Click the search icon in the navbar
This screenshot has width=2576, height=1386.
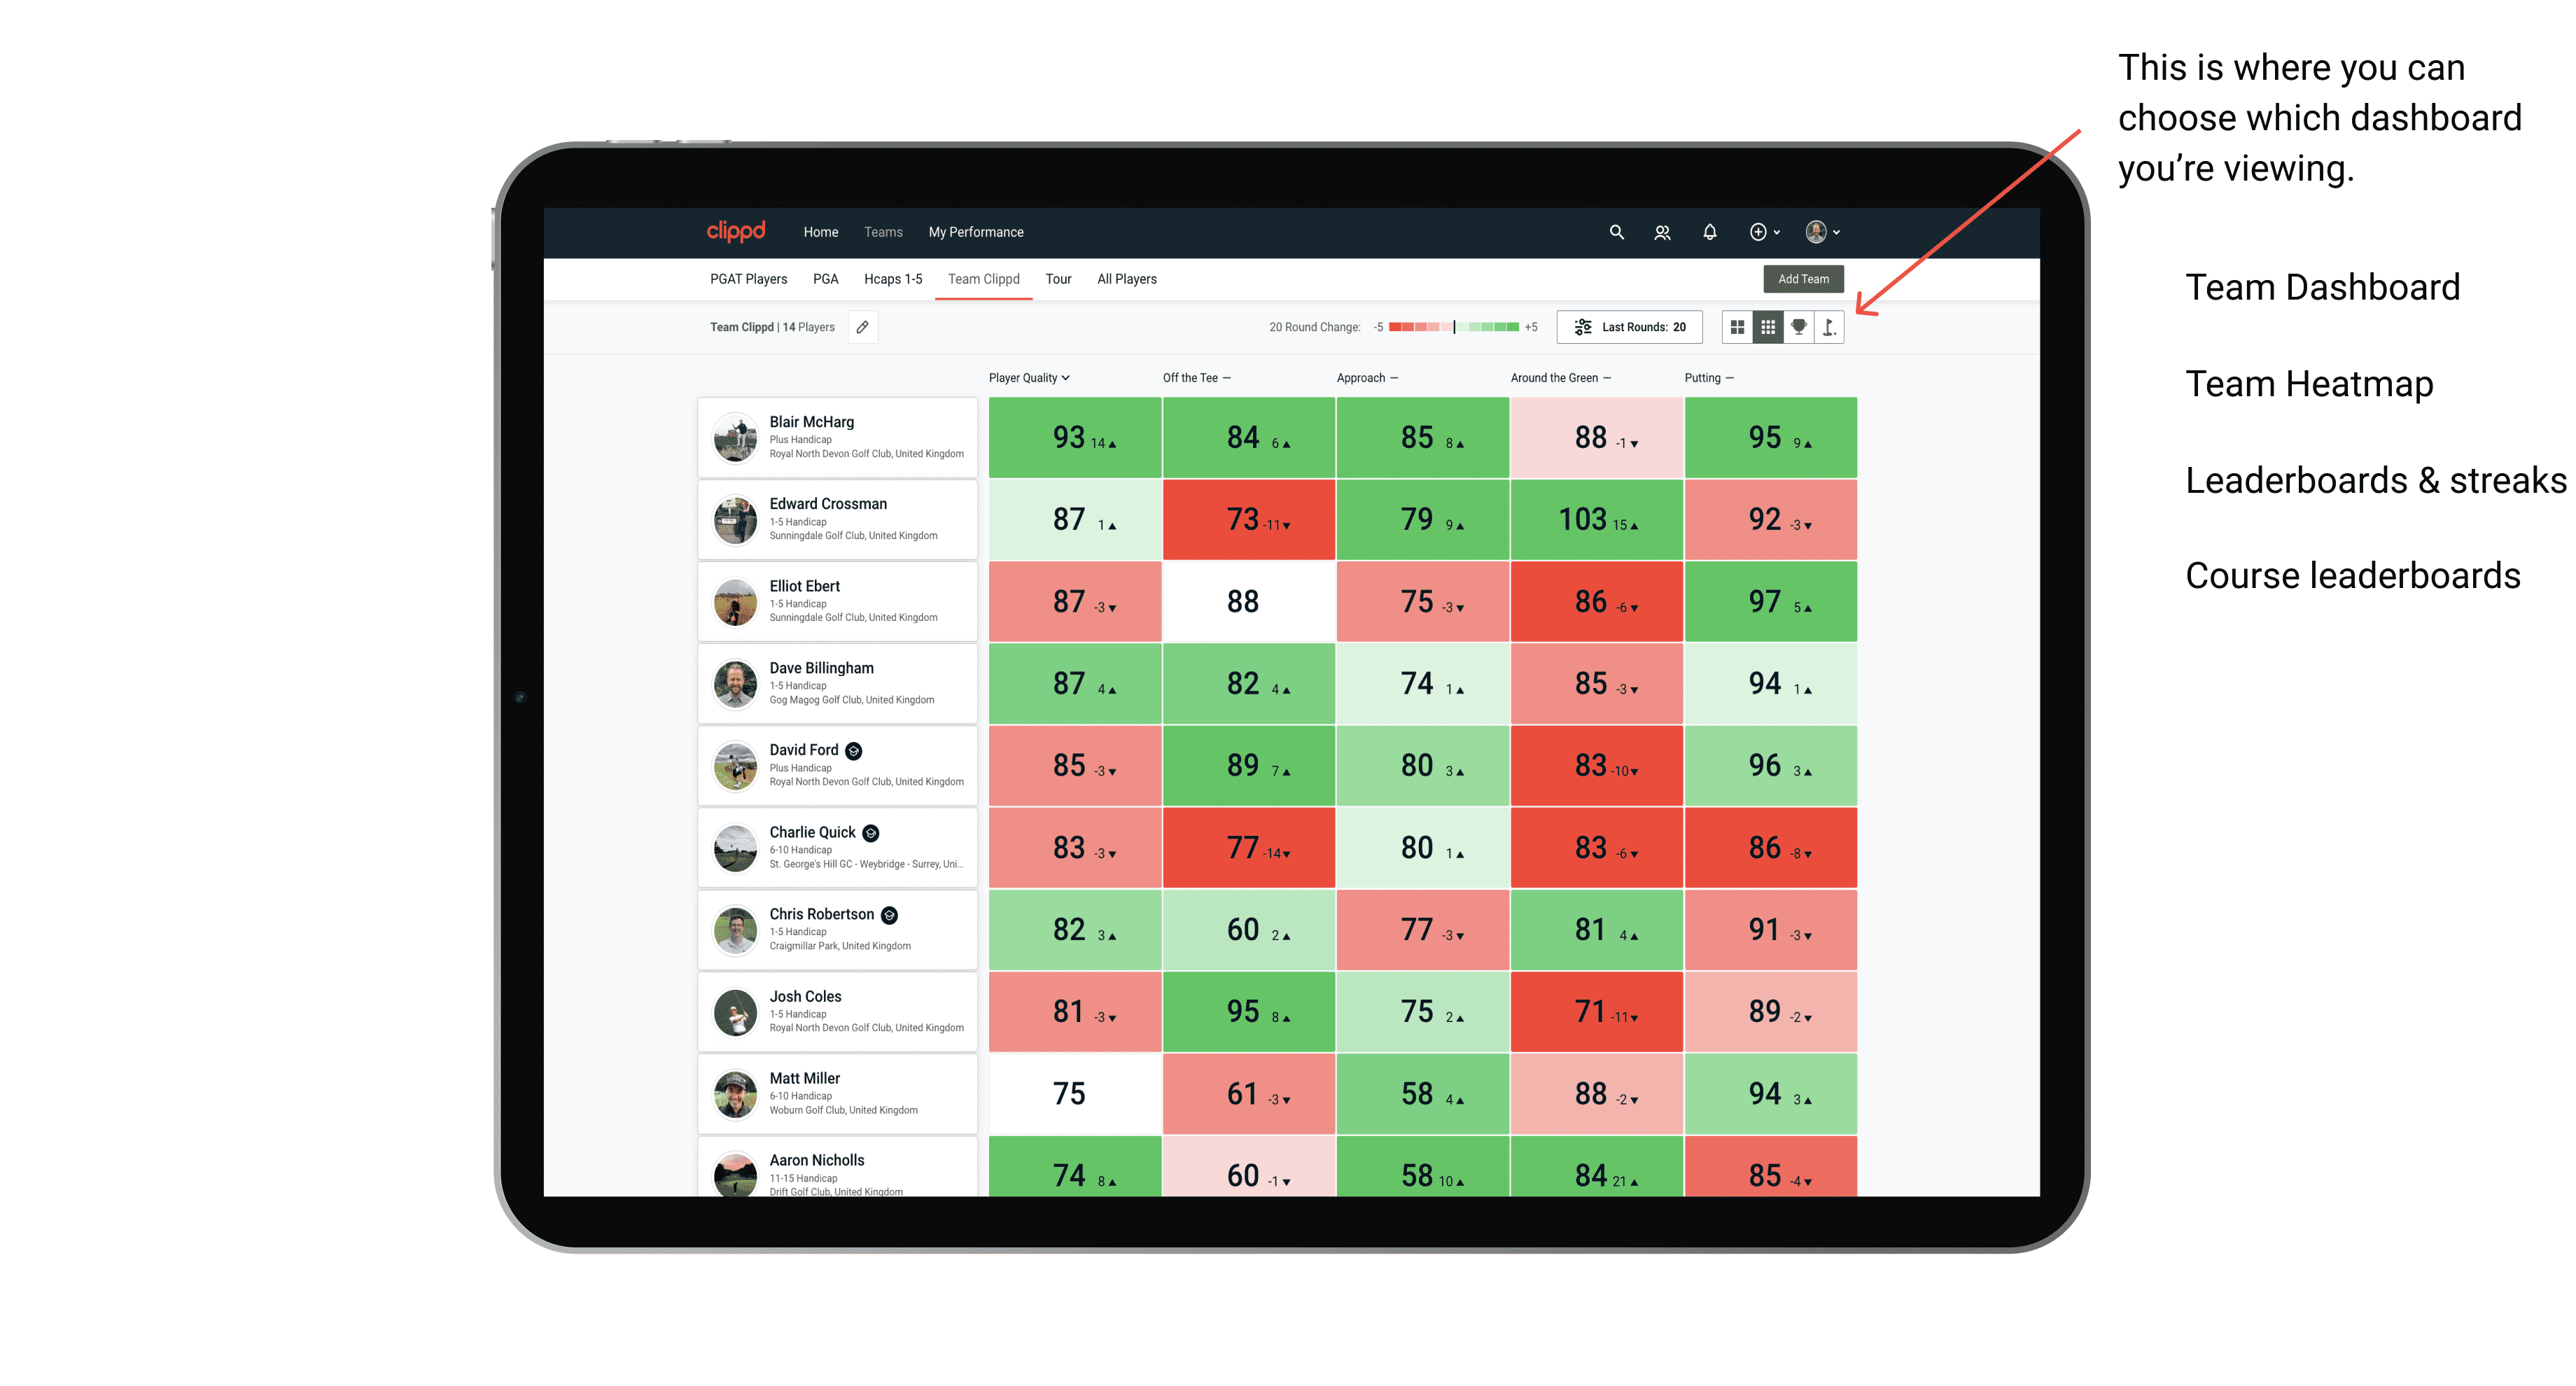1613,232
